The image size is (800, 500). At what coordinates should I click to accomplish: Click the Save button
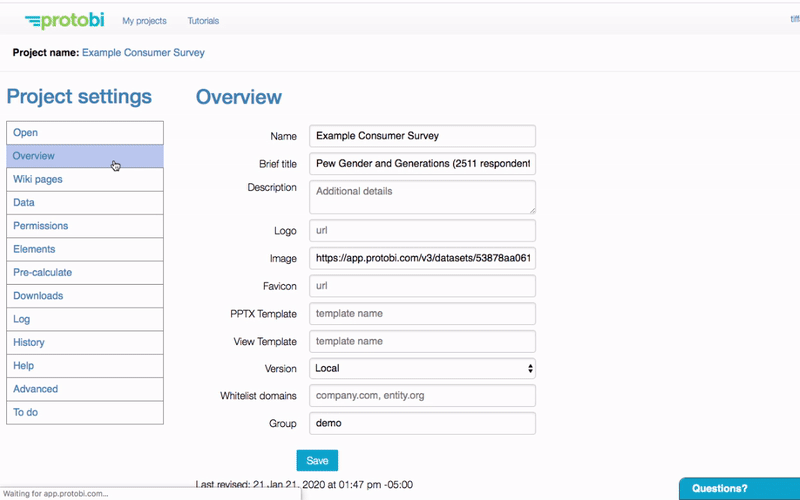[317, 460]
